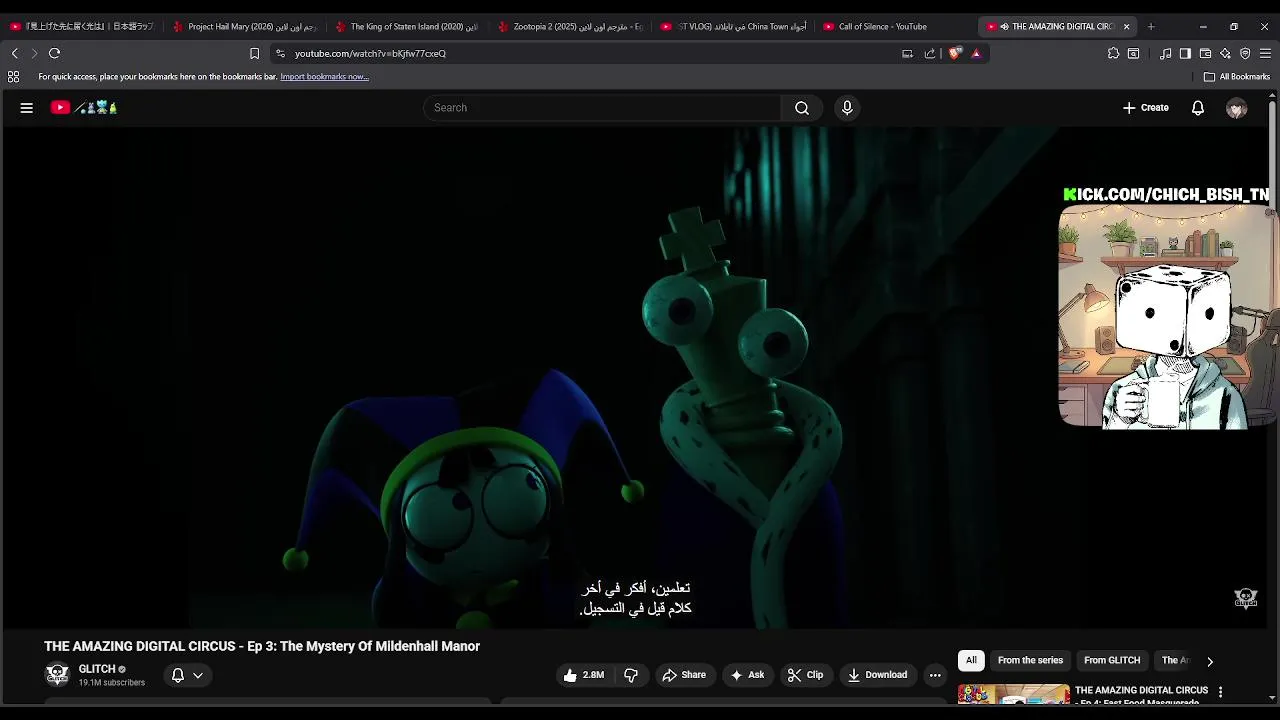Select From the series chip
This screenshot has width=1280, height=720.
(x=1030, y=660)
